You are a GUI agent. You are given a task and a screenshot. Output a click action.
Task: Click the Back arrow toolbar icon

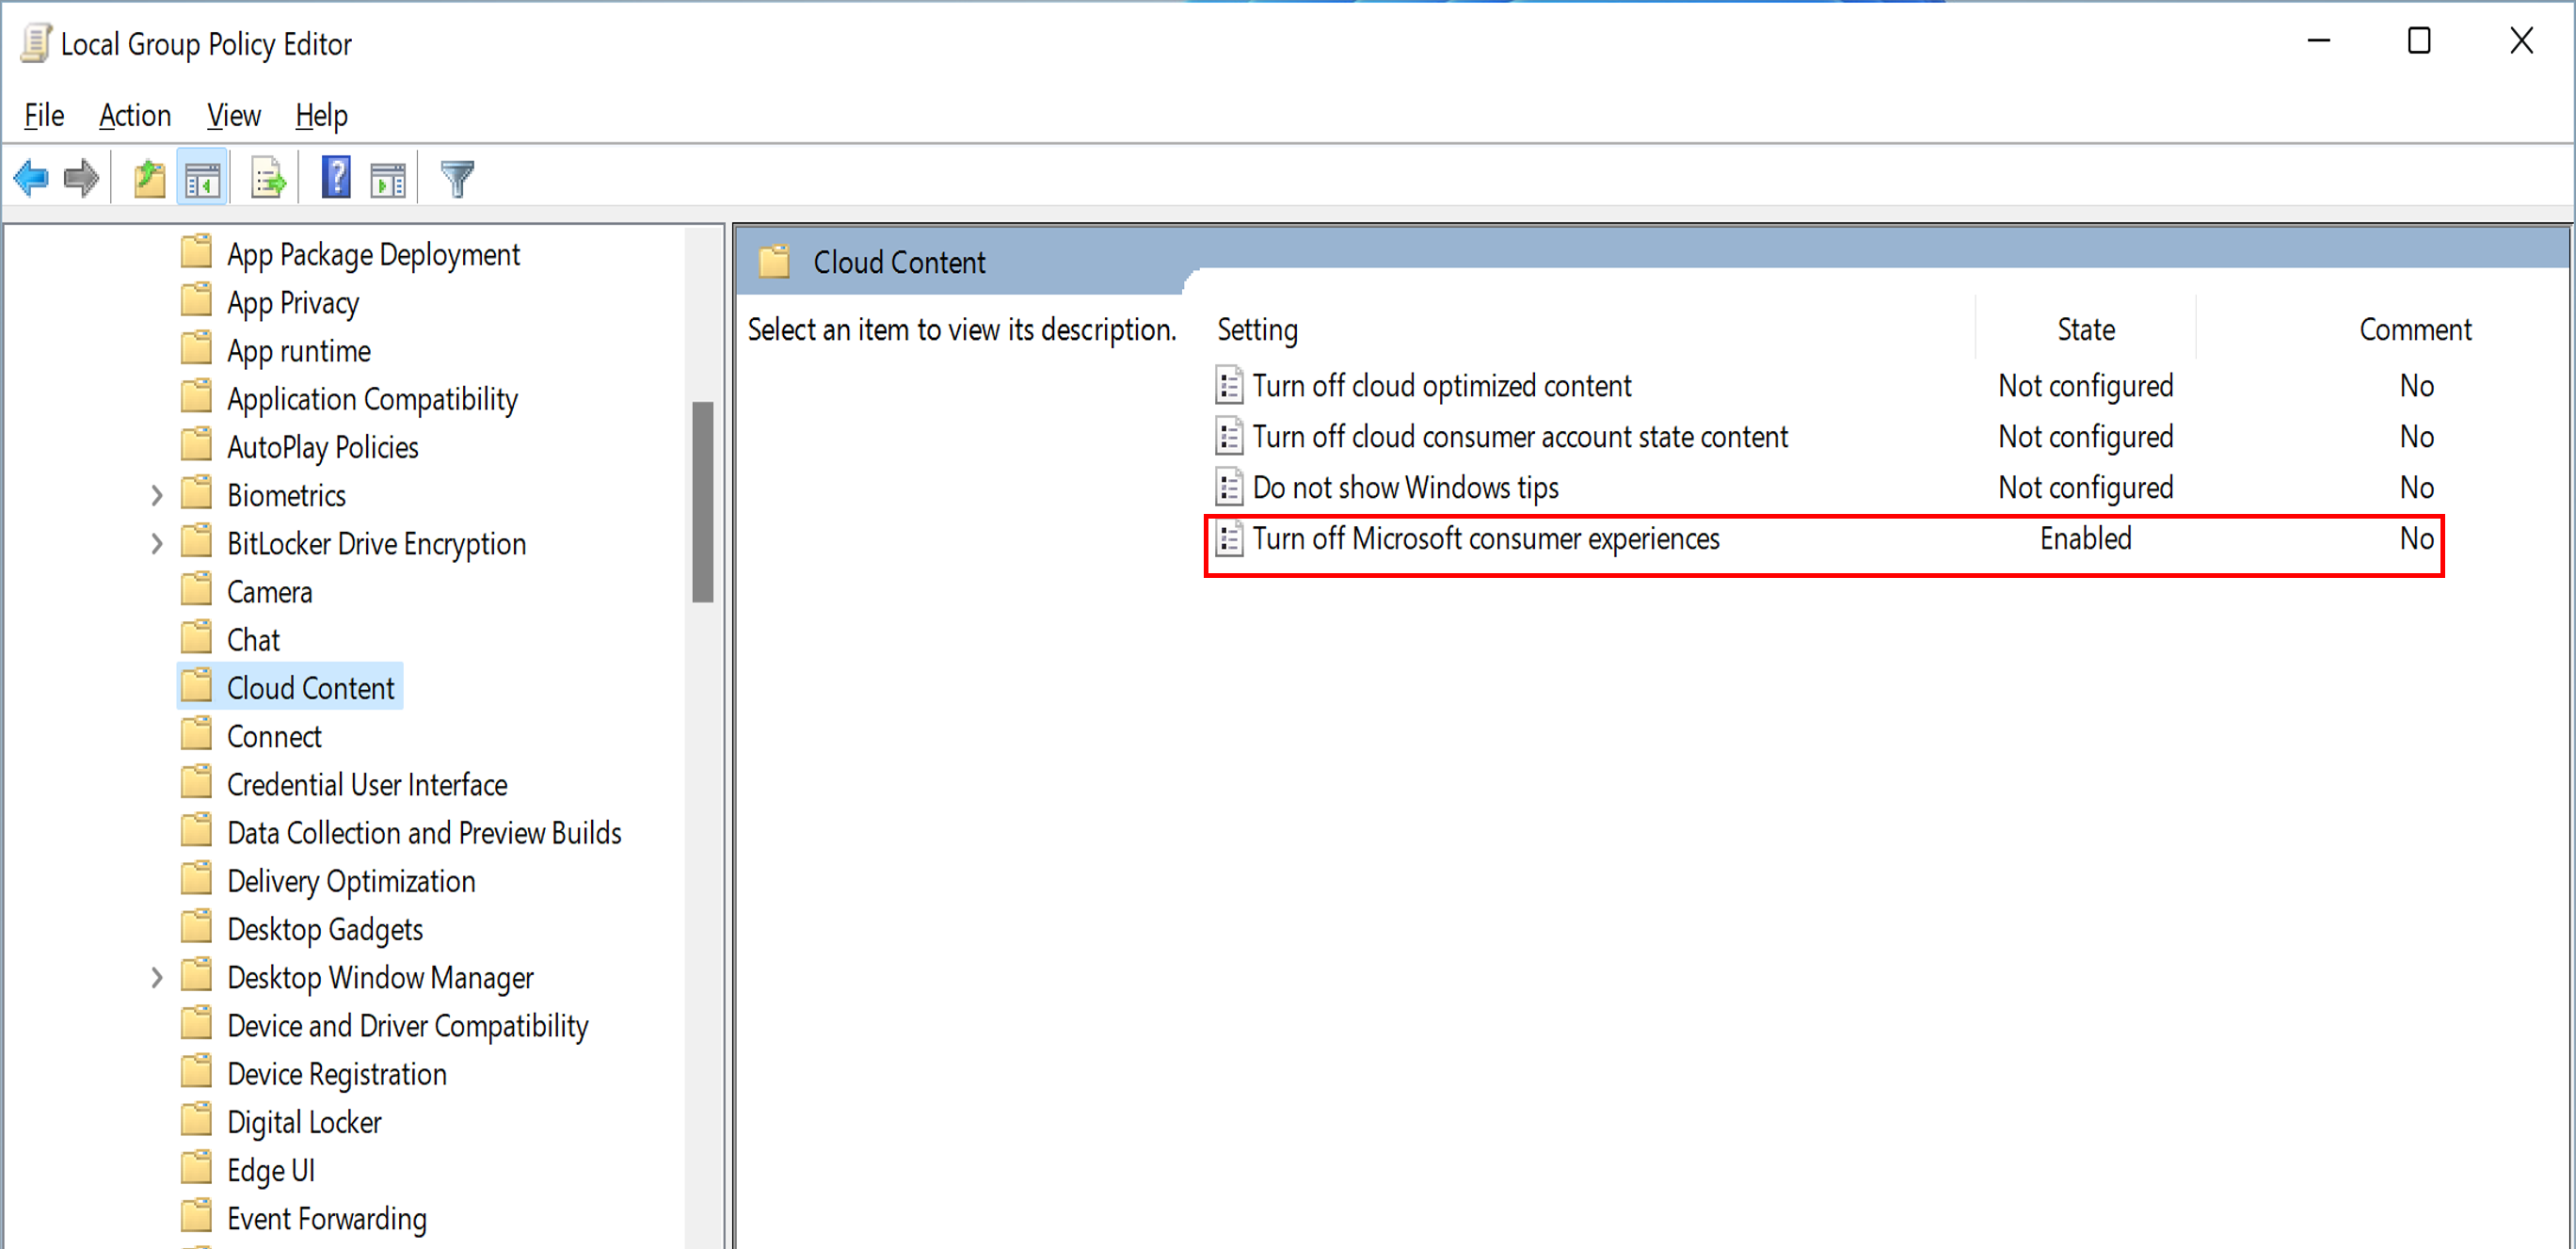[x=31, y=179]
